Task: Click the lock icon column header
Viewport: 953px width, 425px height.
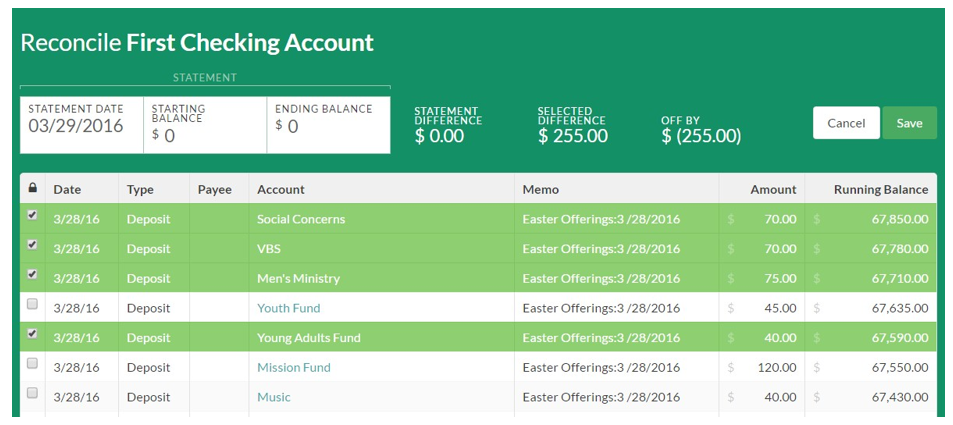Action: click(x=33, y=188)
